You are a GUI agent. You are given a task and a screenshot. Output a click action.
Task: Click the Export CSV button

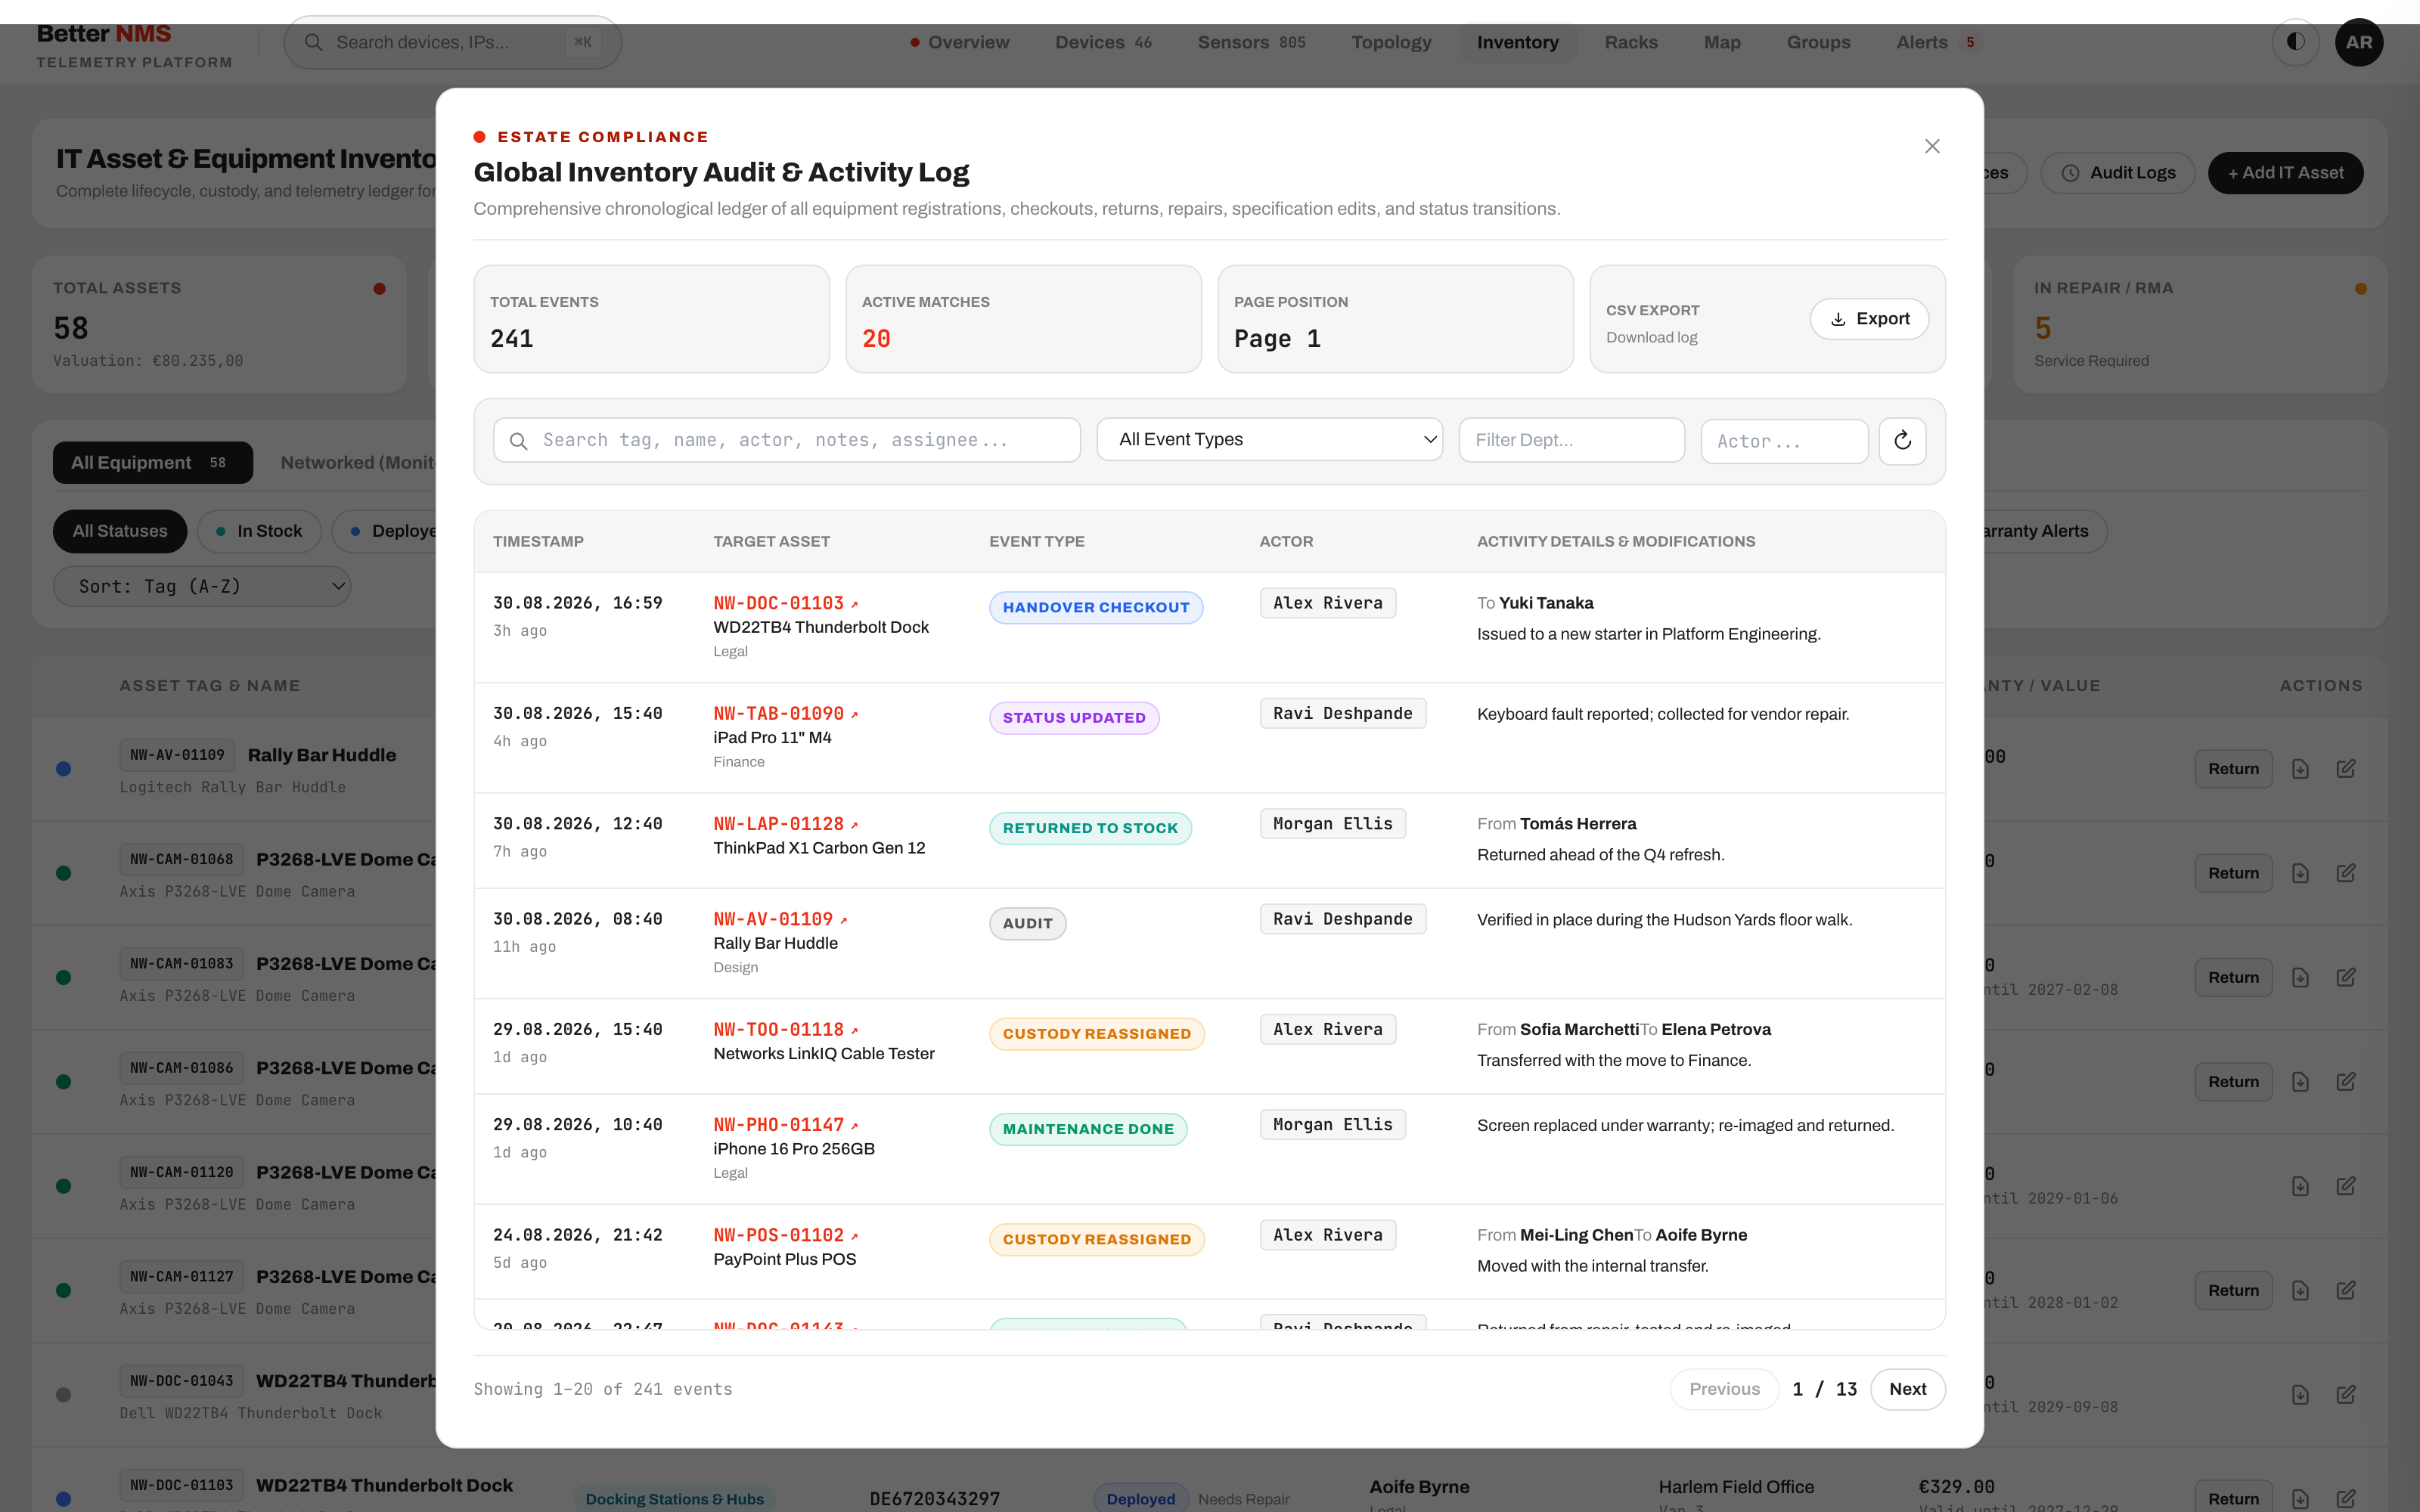[1868, 319]
